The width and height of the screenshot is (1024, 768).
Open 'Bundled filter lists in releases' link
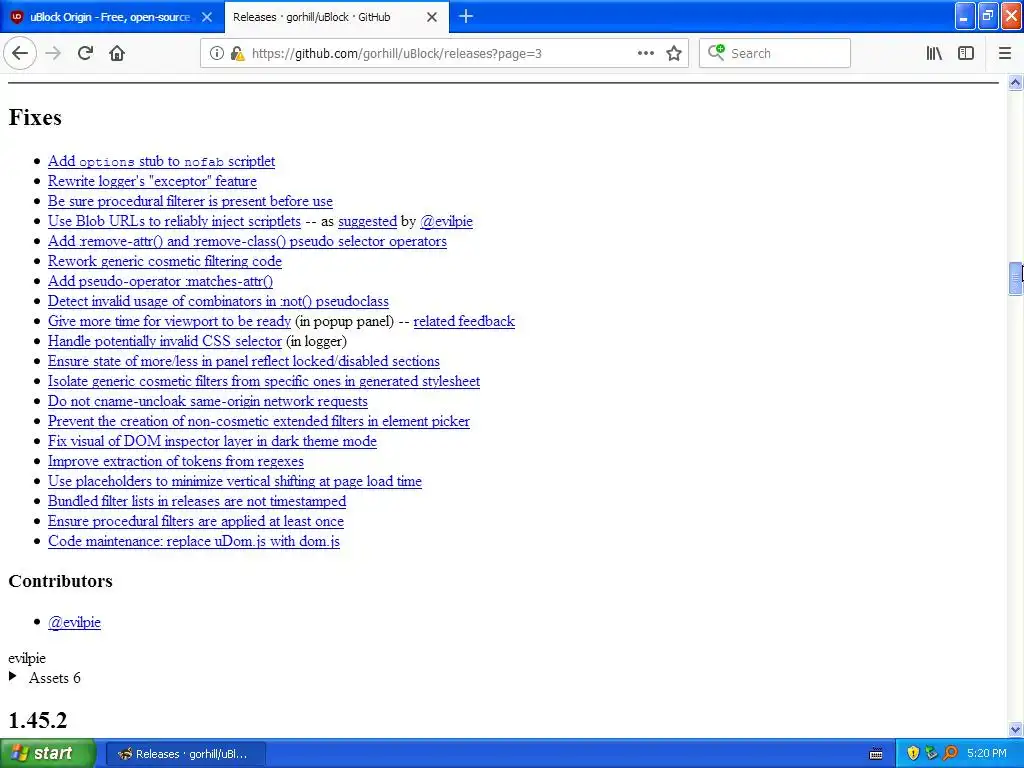coord(197,501)
